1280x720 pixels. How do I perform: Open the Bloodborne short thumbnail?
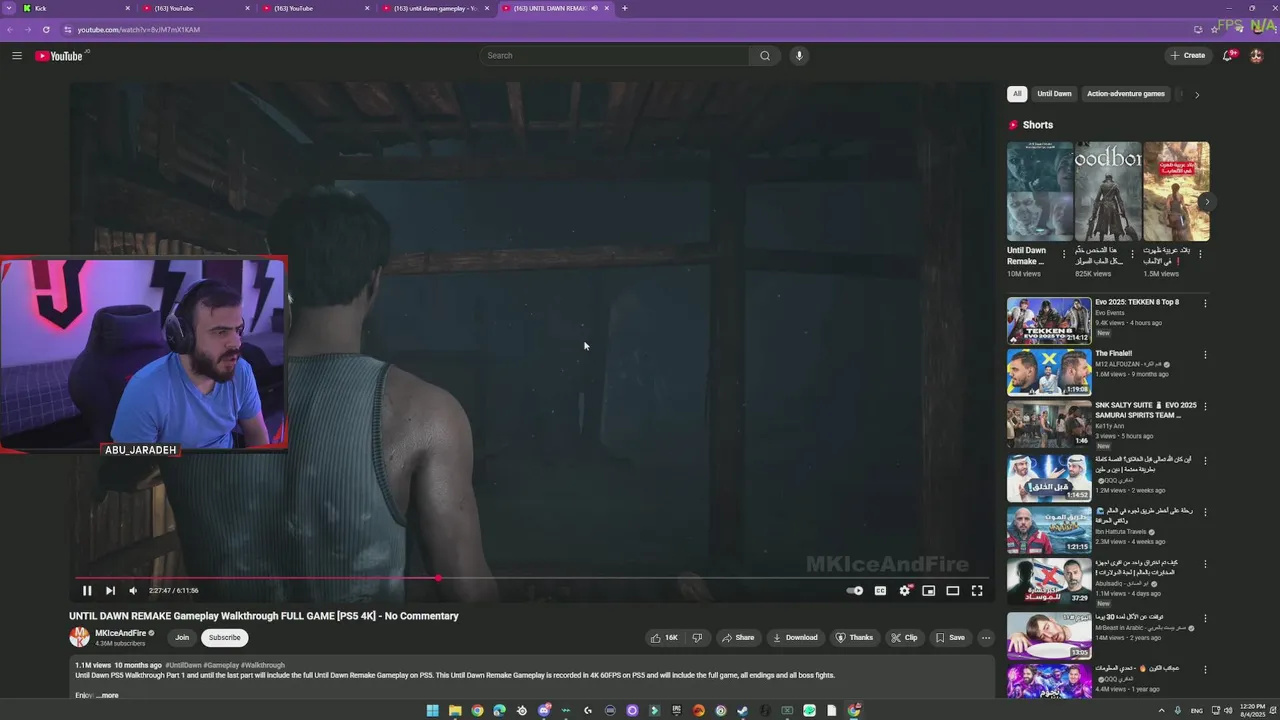click(x=1108, y=191)
